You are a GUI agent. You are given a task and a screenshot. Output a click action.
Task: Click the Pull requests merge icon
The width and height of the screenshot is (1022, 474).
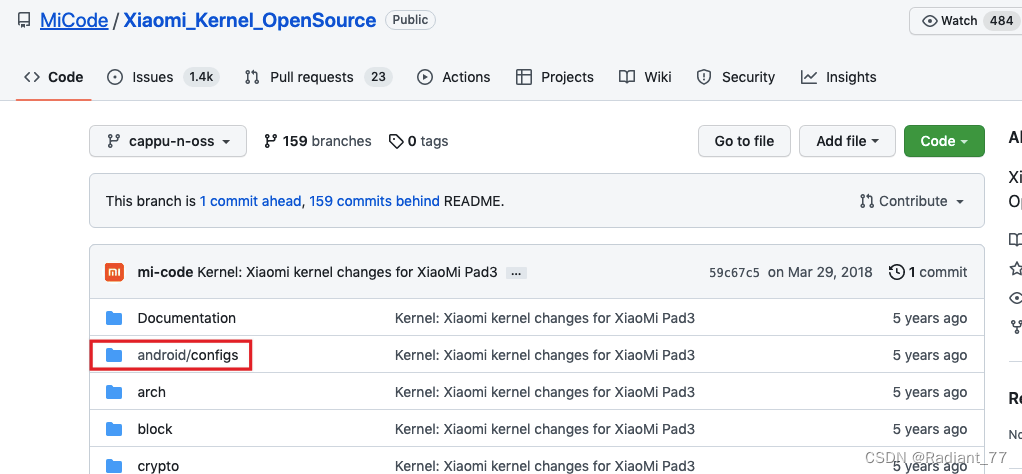tap(252, 77)
